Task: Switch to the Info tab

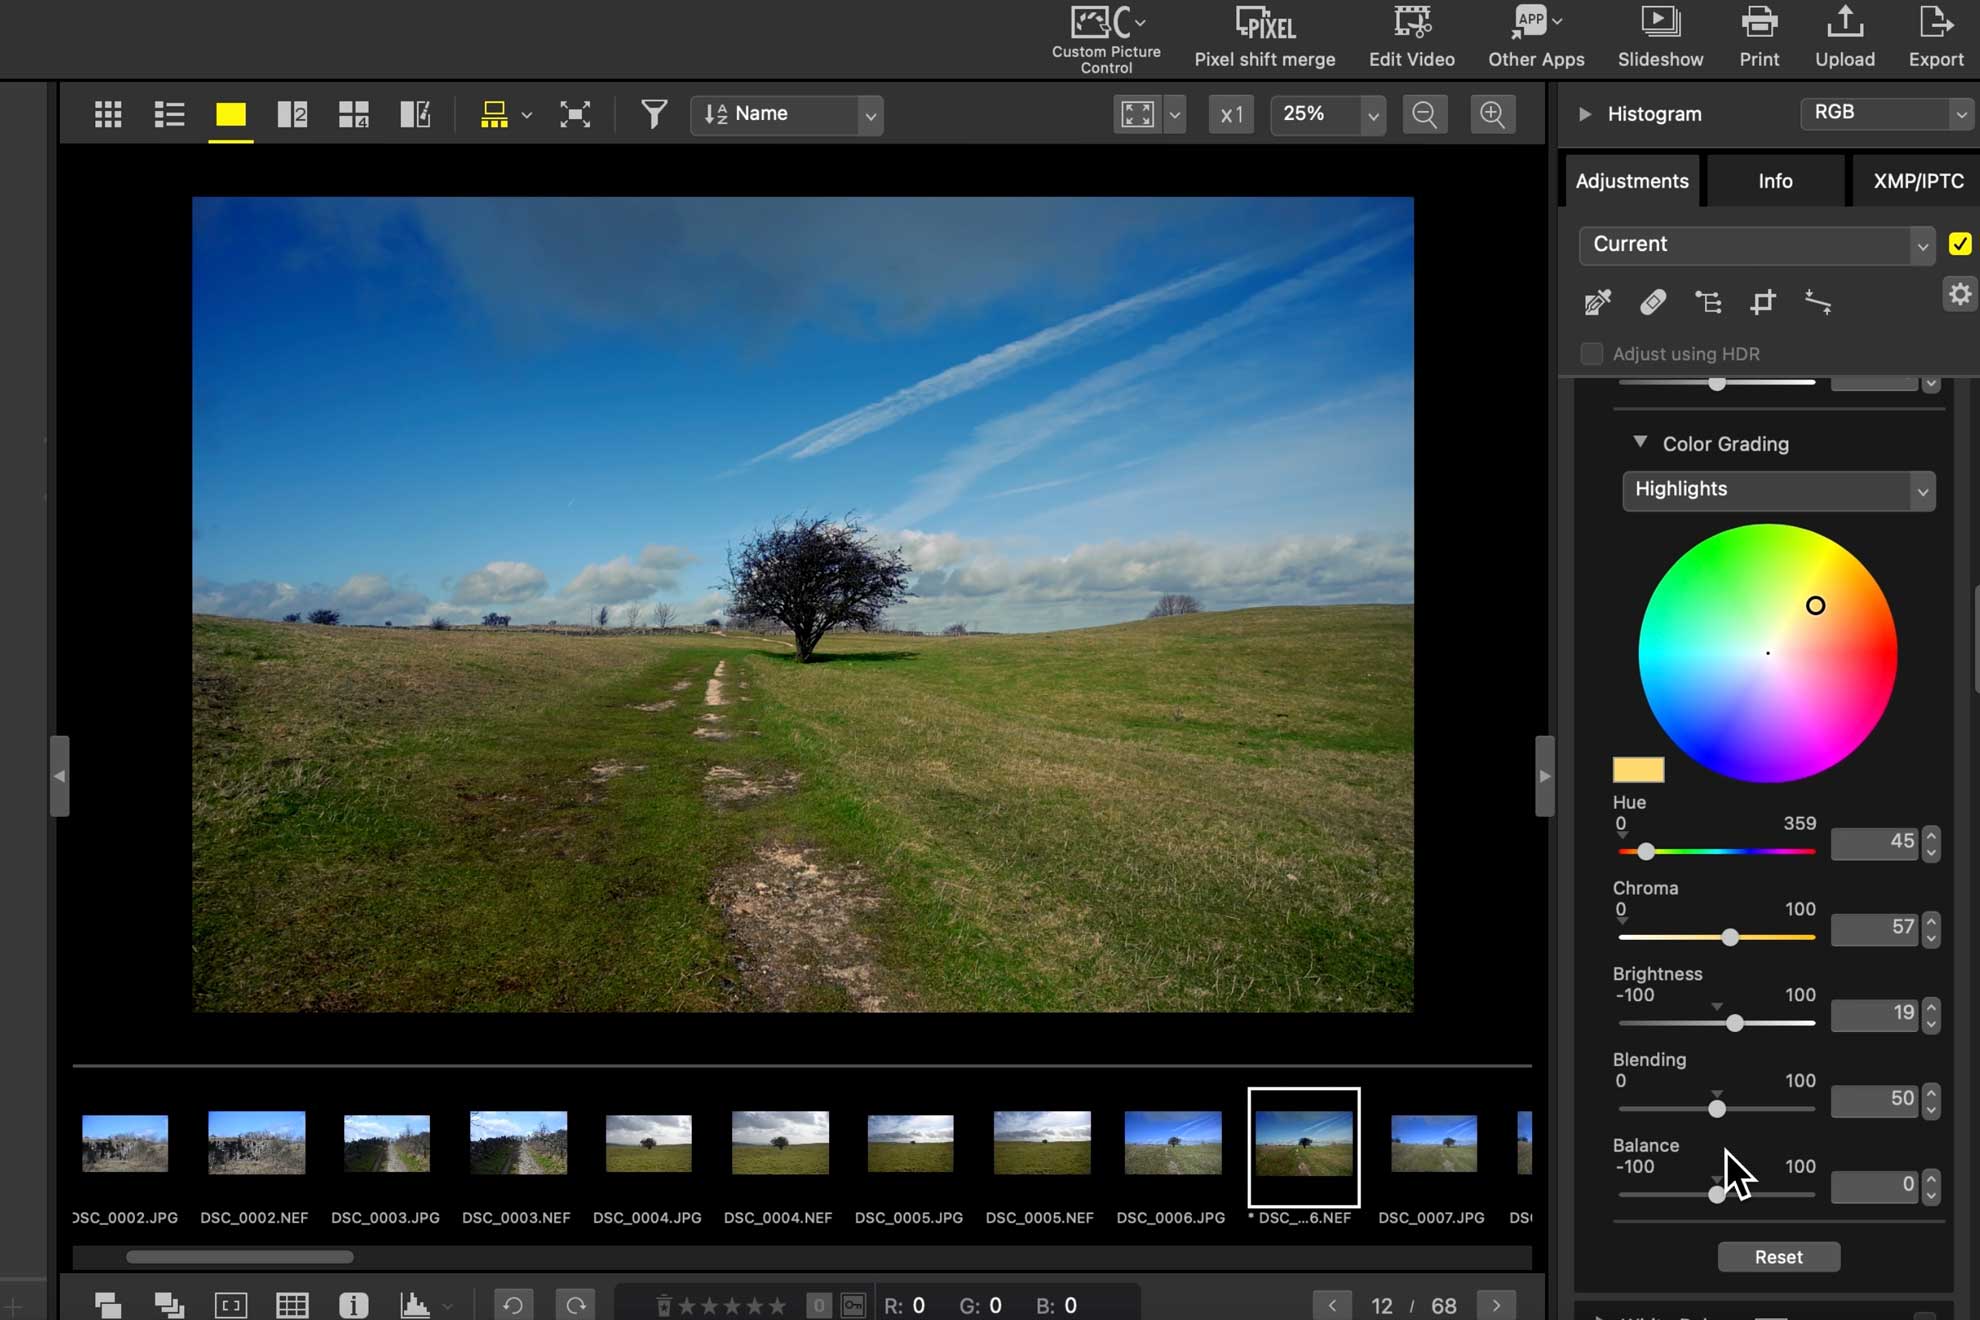Action: [1775, 181]
